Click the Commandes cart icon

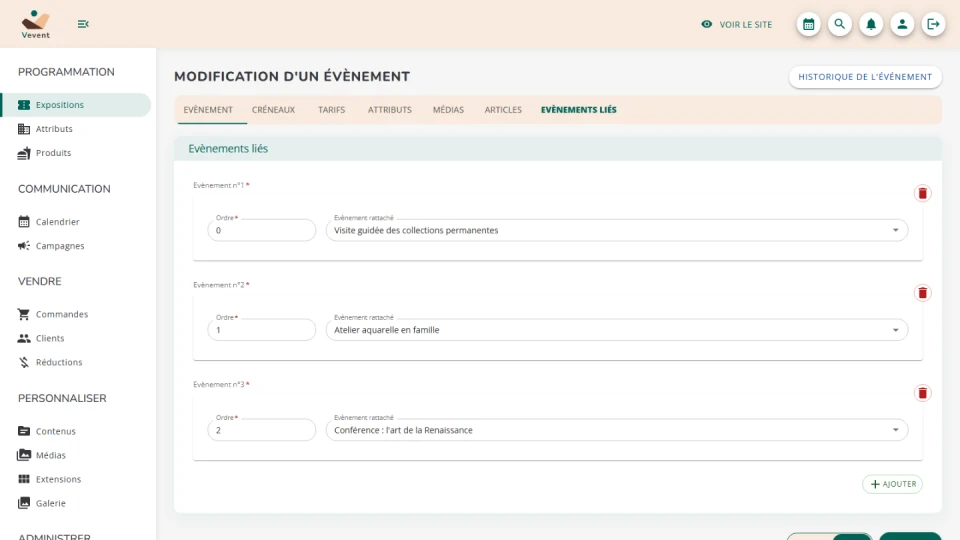tap(24, 314)
